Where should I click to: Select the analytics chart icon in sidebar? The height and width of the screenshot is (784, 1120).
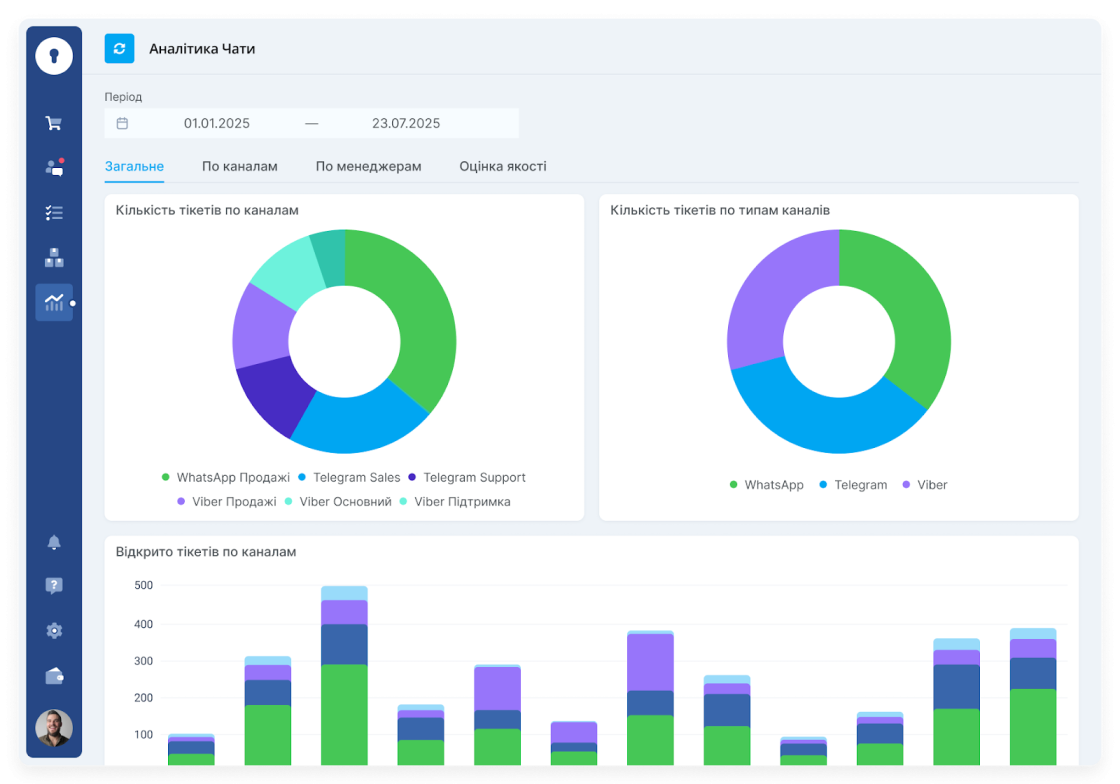pos(54,302)
